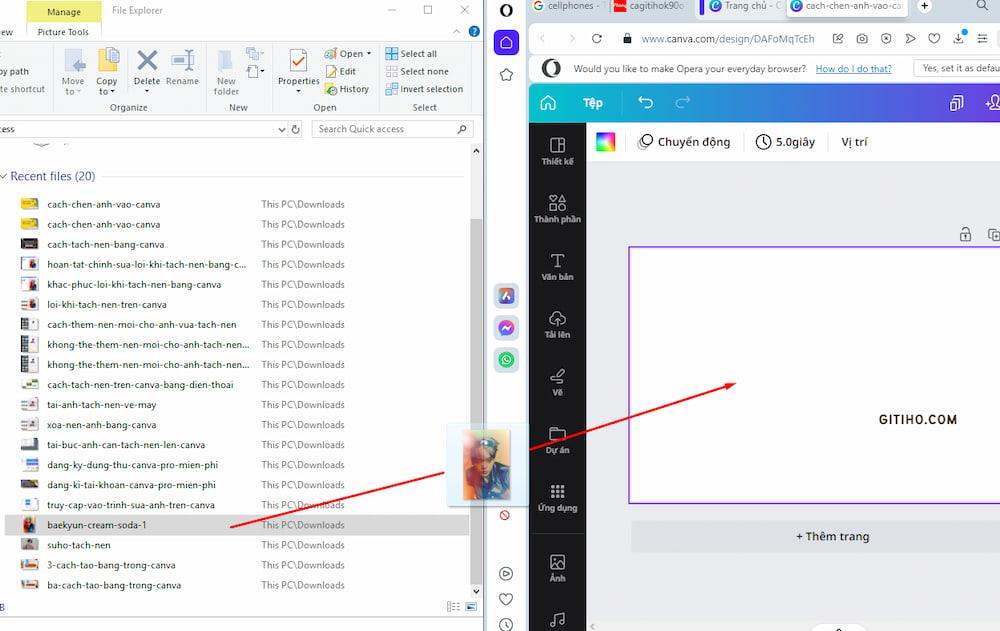Toggle the large icons view in File Explorer
Image resolution: width=1000 pixels, height=631 pixels.
(471, 606)
